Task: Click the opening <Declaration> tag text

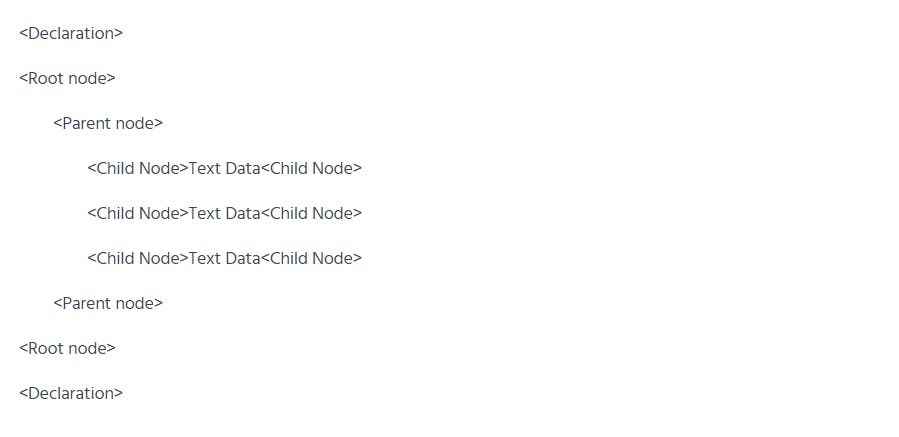Action: pyautogui.click(x=71, y=33)
